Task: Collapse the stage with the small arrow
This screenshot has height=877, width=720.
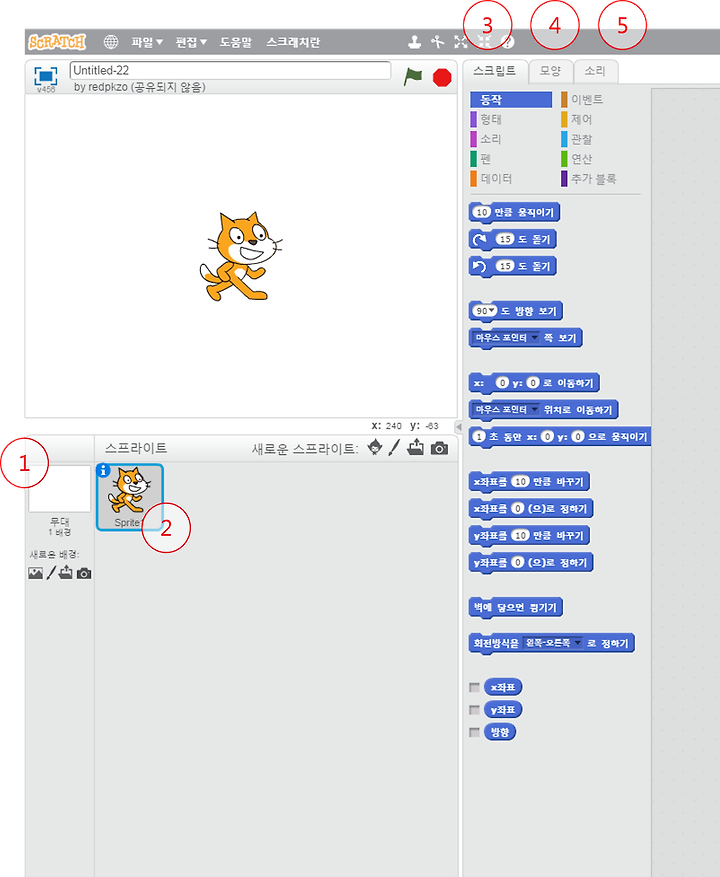Action: tap(459, 427)
